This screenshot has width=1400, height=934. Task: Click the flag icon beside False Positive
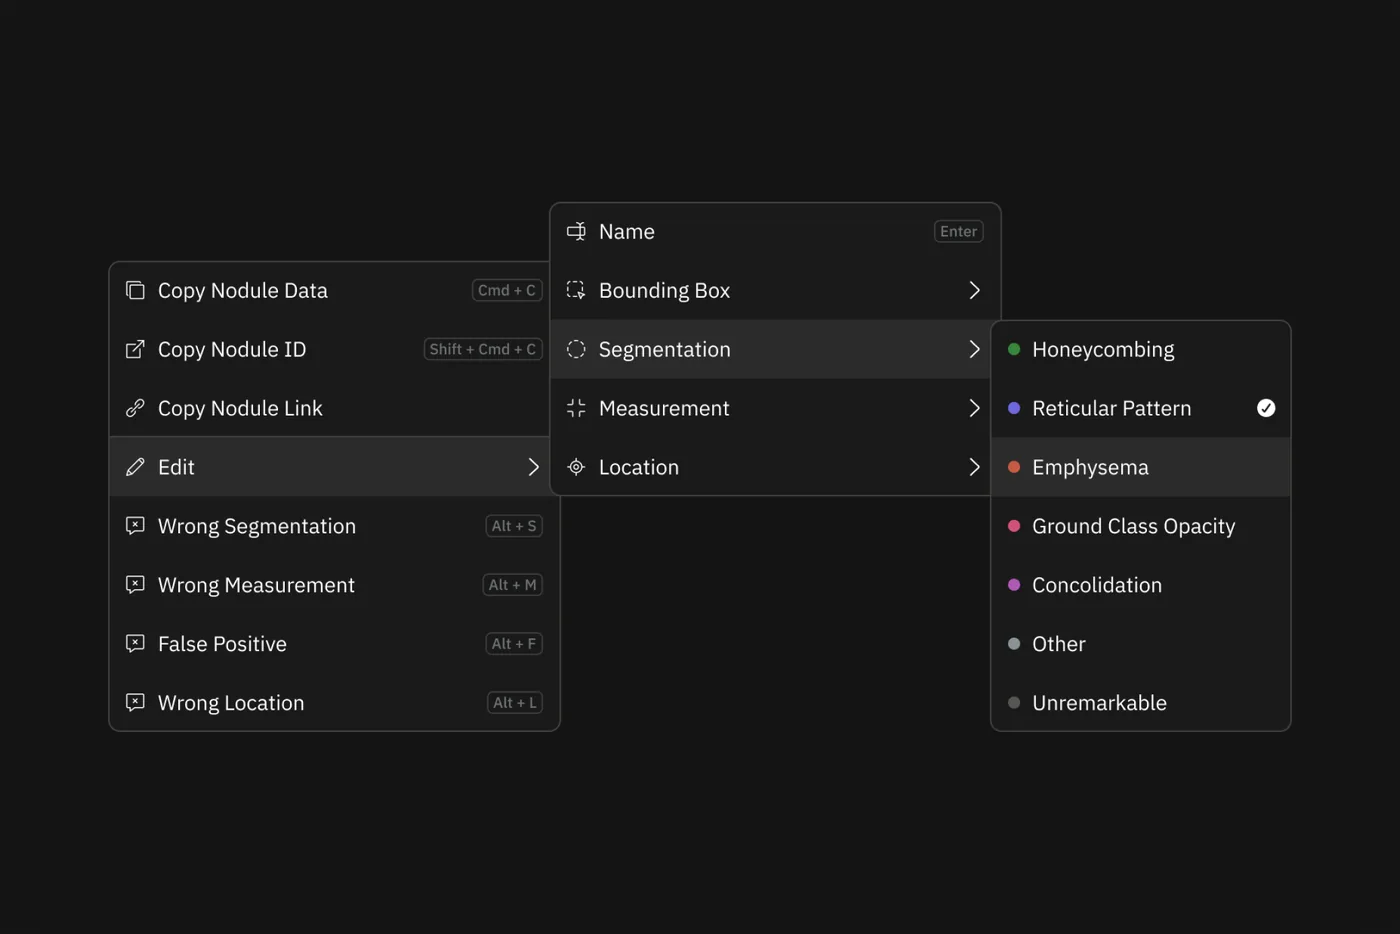135,644
